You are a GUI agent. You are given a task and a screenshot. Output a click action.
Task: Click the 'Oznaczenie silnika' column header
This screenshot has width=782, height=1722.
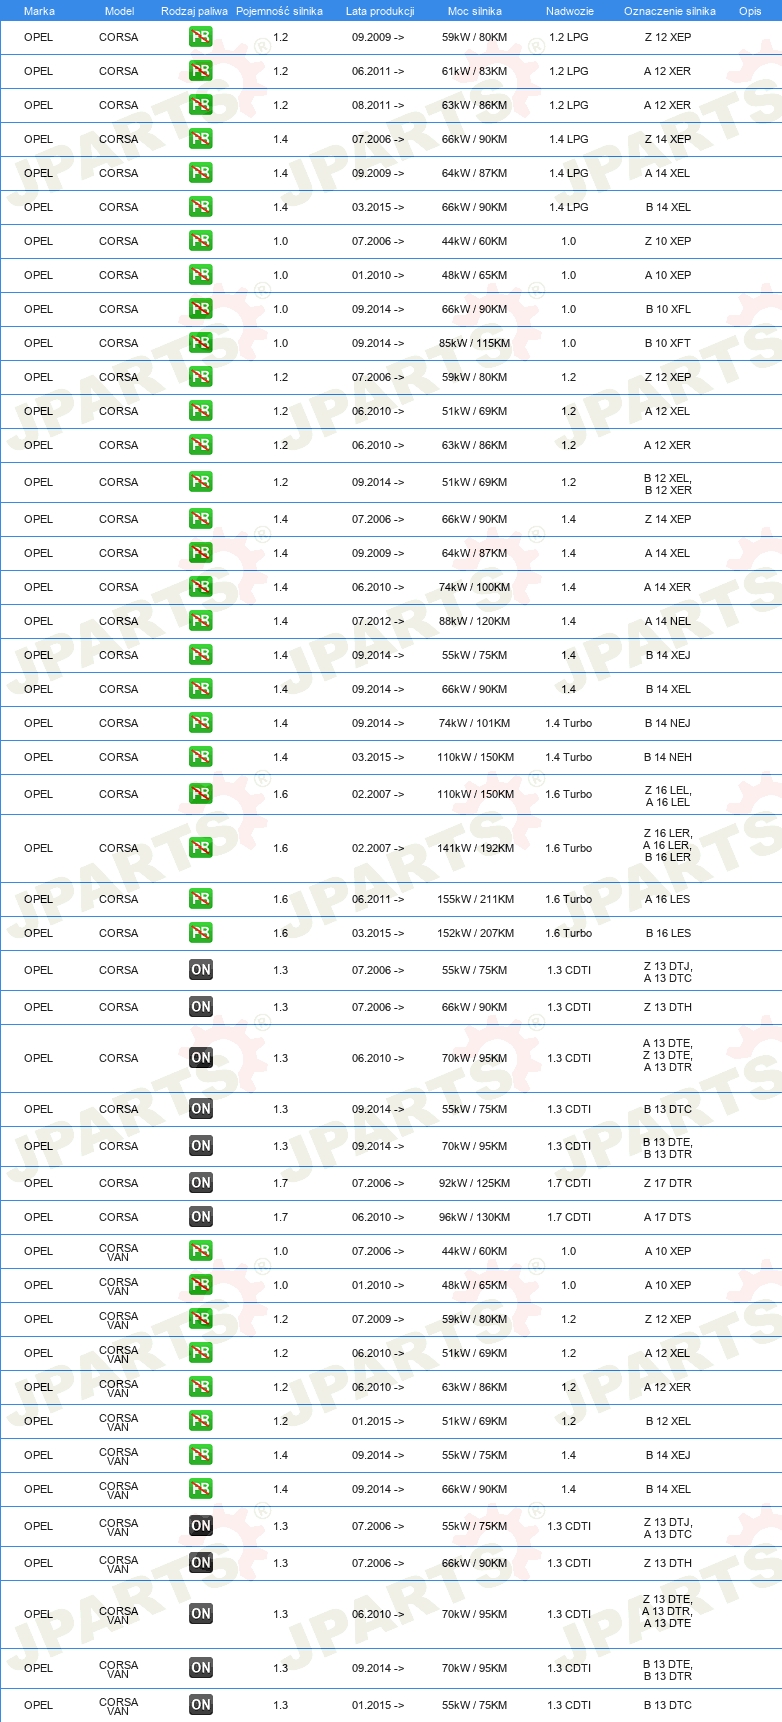click(669, 11)
